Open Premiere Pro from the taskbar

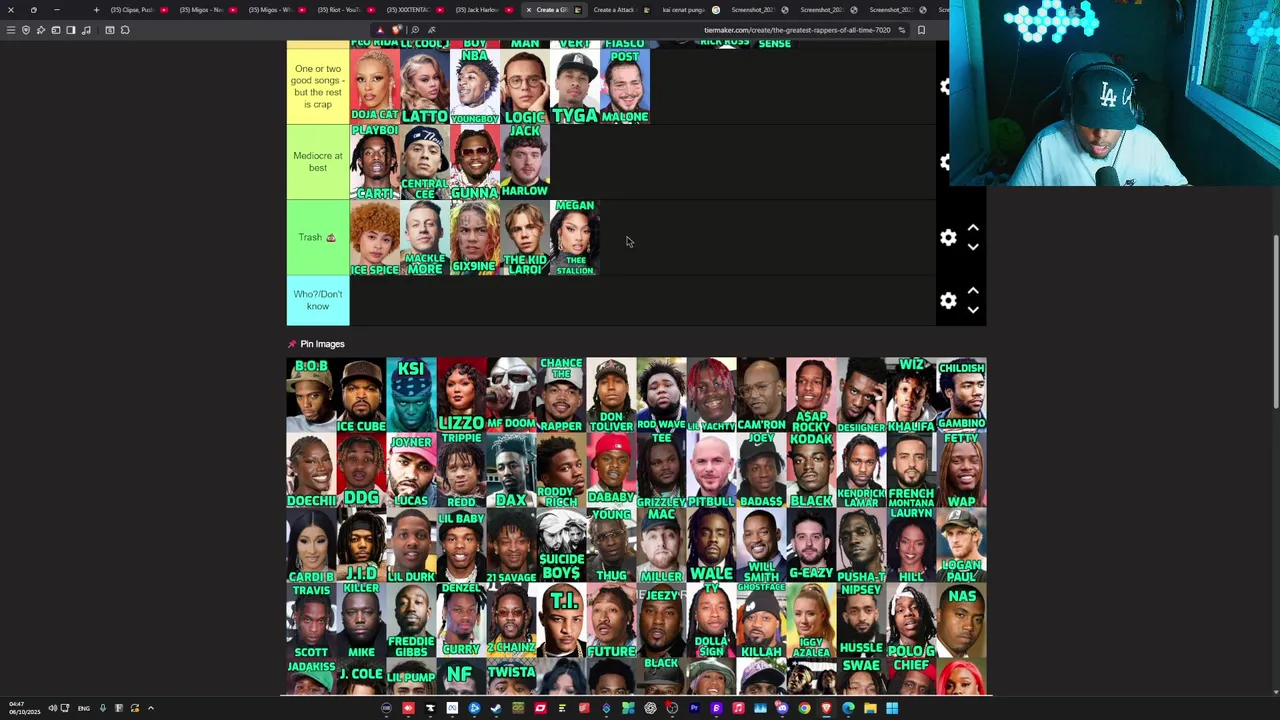pos(694,709)
